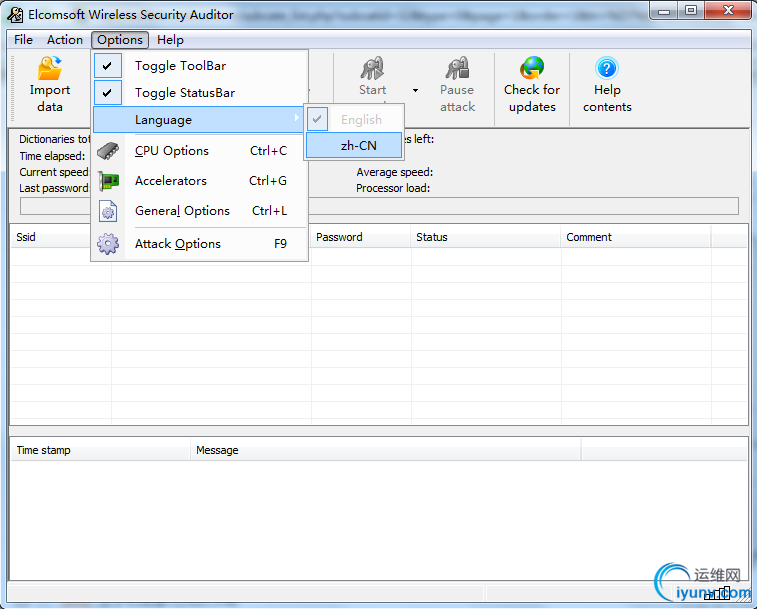Click the Import data folder icon
The image size is (757, 609).
50,68
